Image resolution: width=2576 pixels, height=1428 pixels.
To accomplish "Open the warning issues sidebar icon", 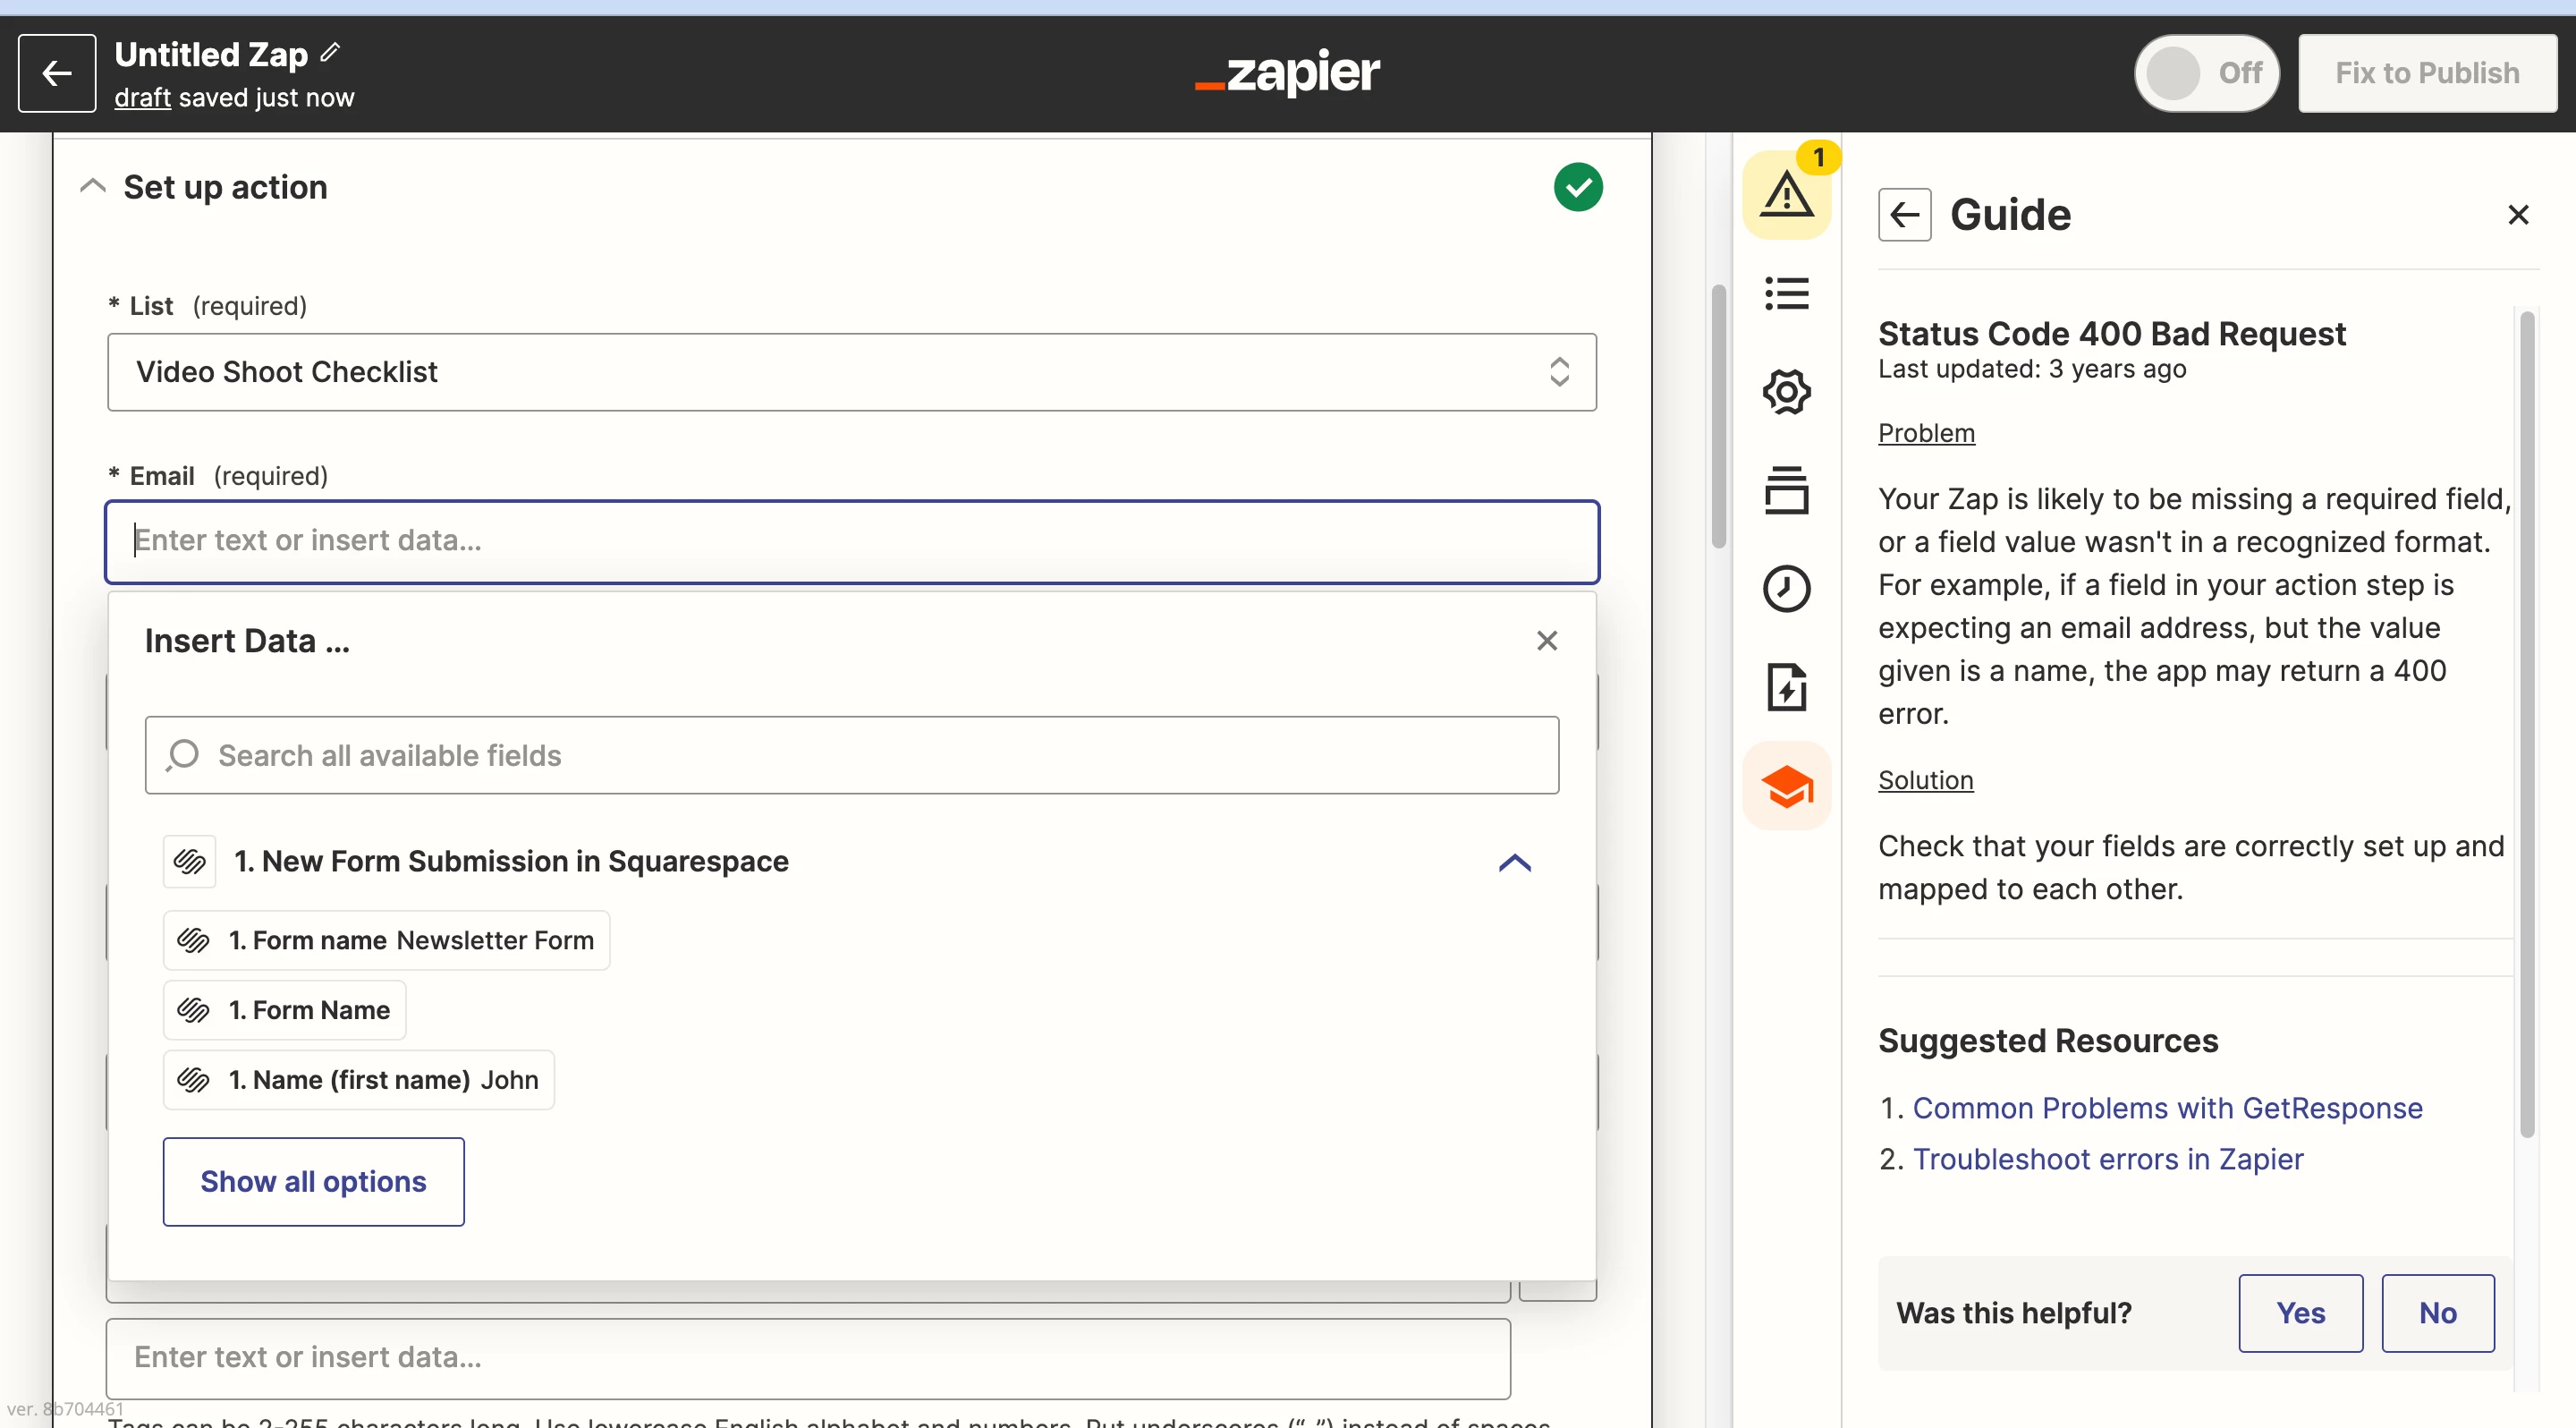I will pyautogui.click(x=1786, y=194).
